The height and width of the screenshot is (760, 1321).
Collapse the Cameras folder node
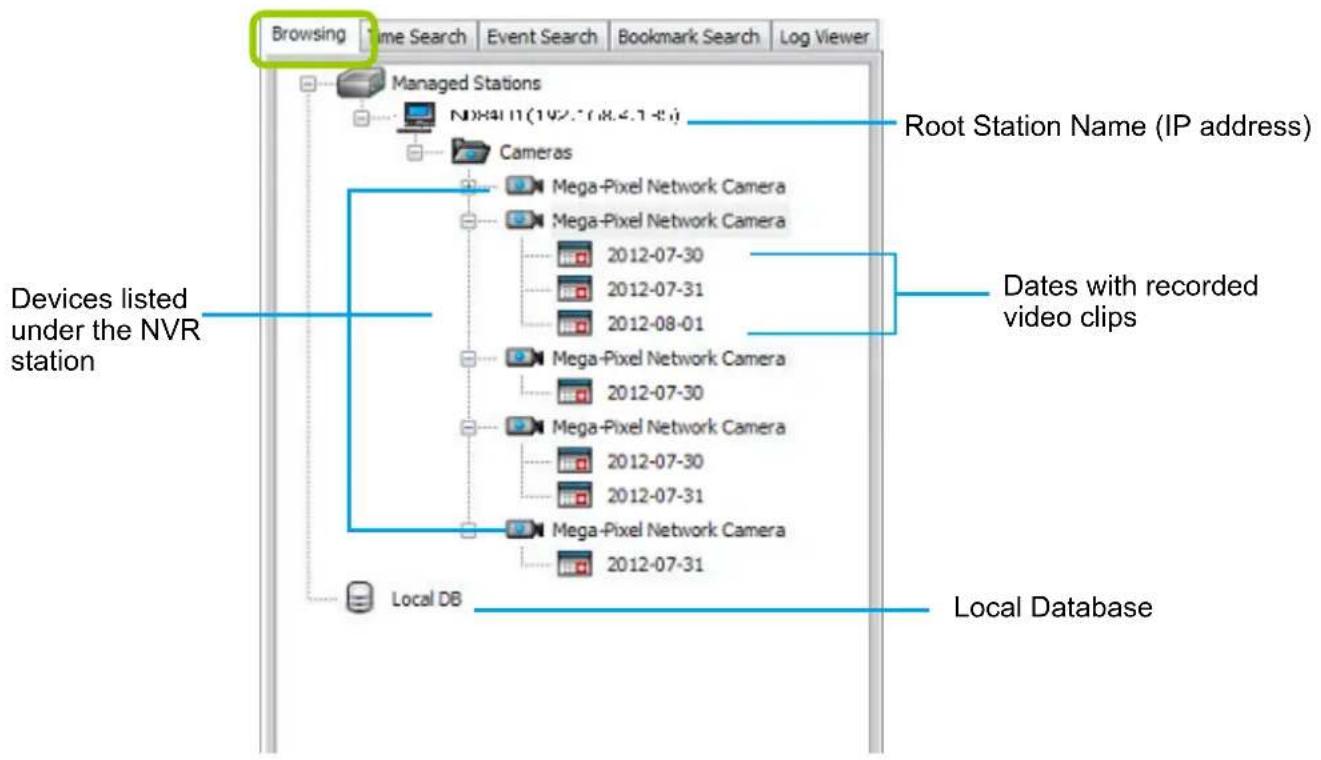415,154
